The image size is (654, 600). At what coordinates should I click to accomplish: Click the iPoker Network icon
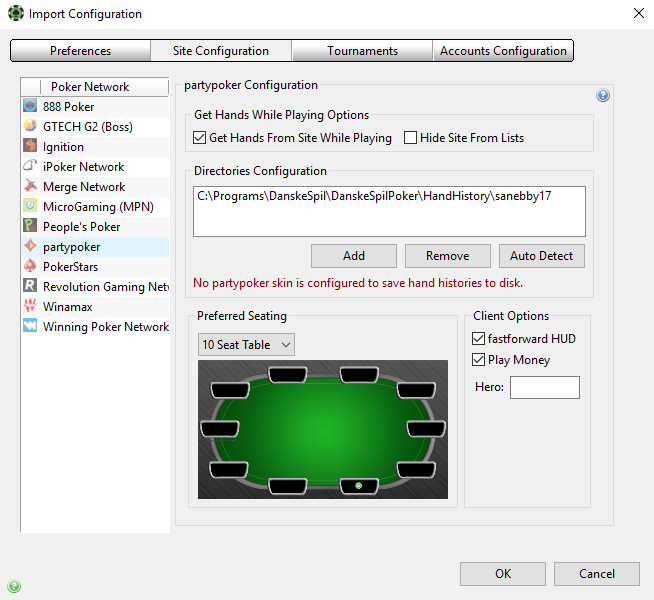pyautogui.click(x=30, y=166)
